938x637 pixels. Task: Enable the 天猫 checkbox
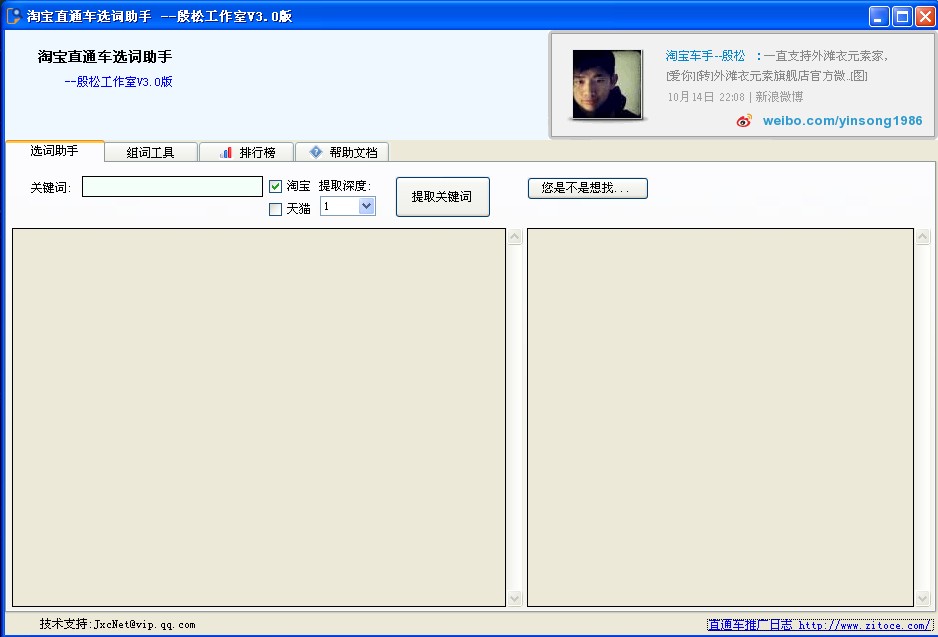point(276,209)
